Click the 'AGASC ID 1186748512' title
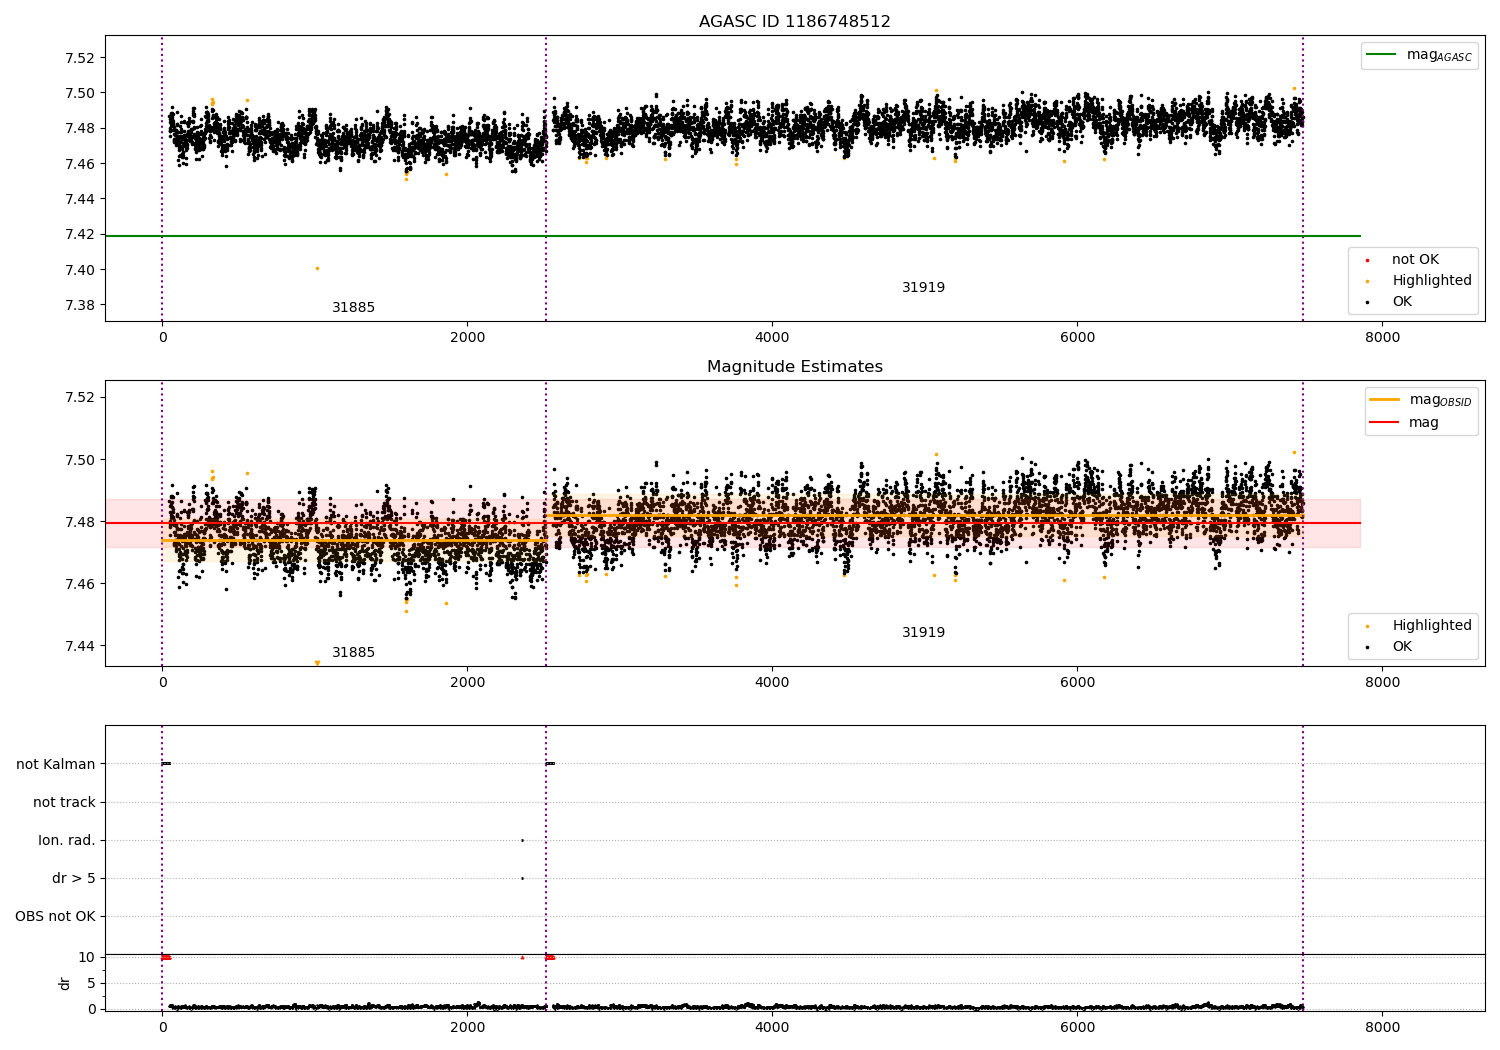 (x=794, y=22)
